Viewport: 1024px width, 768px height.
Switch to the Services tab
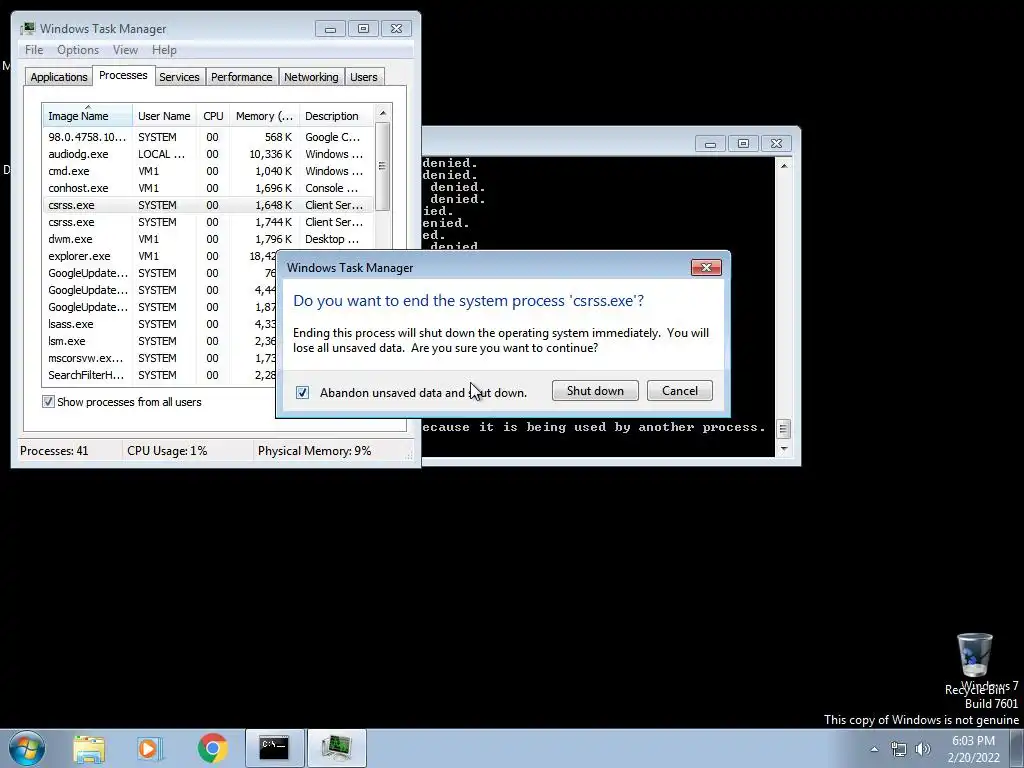[179, 77]
